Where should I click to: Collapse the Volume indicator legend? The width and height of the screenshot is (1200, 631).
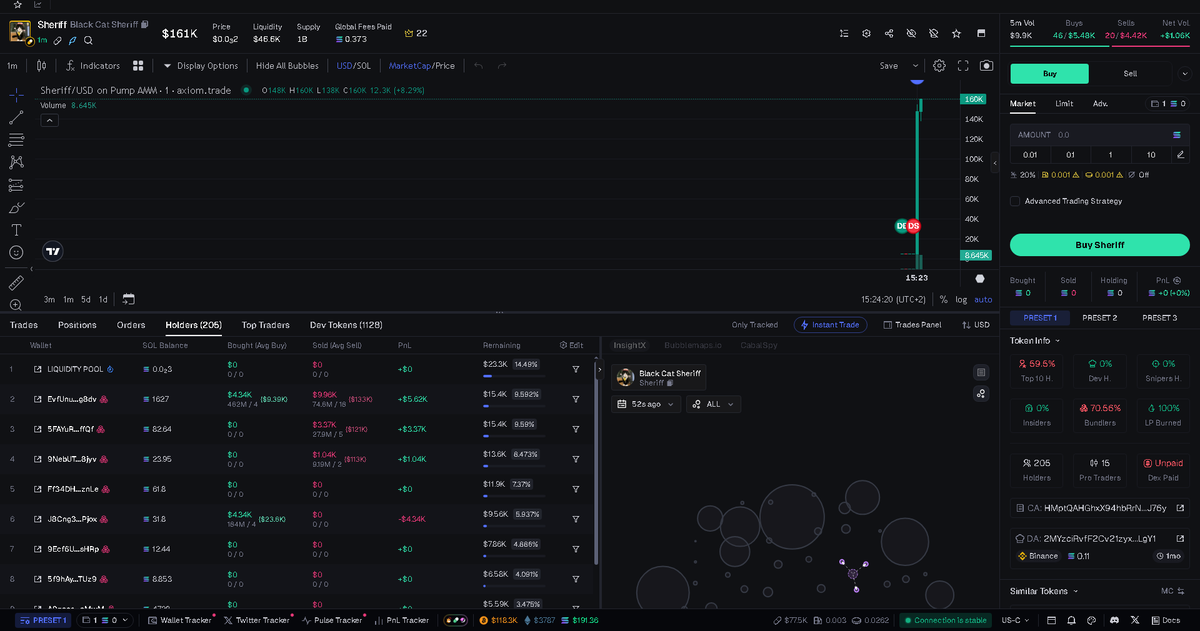click(x=49, y=120)
